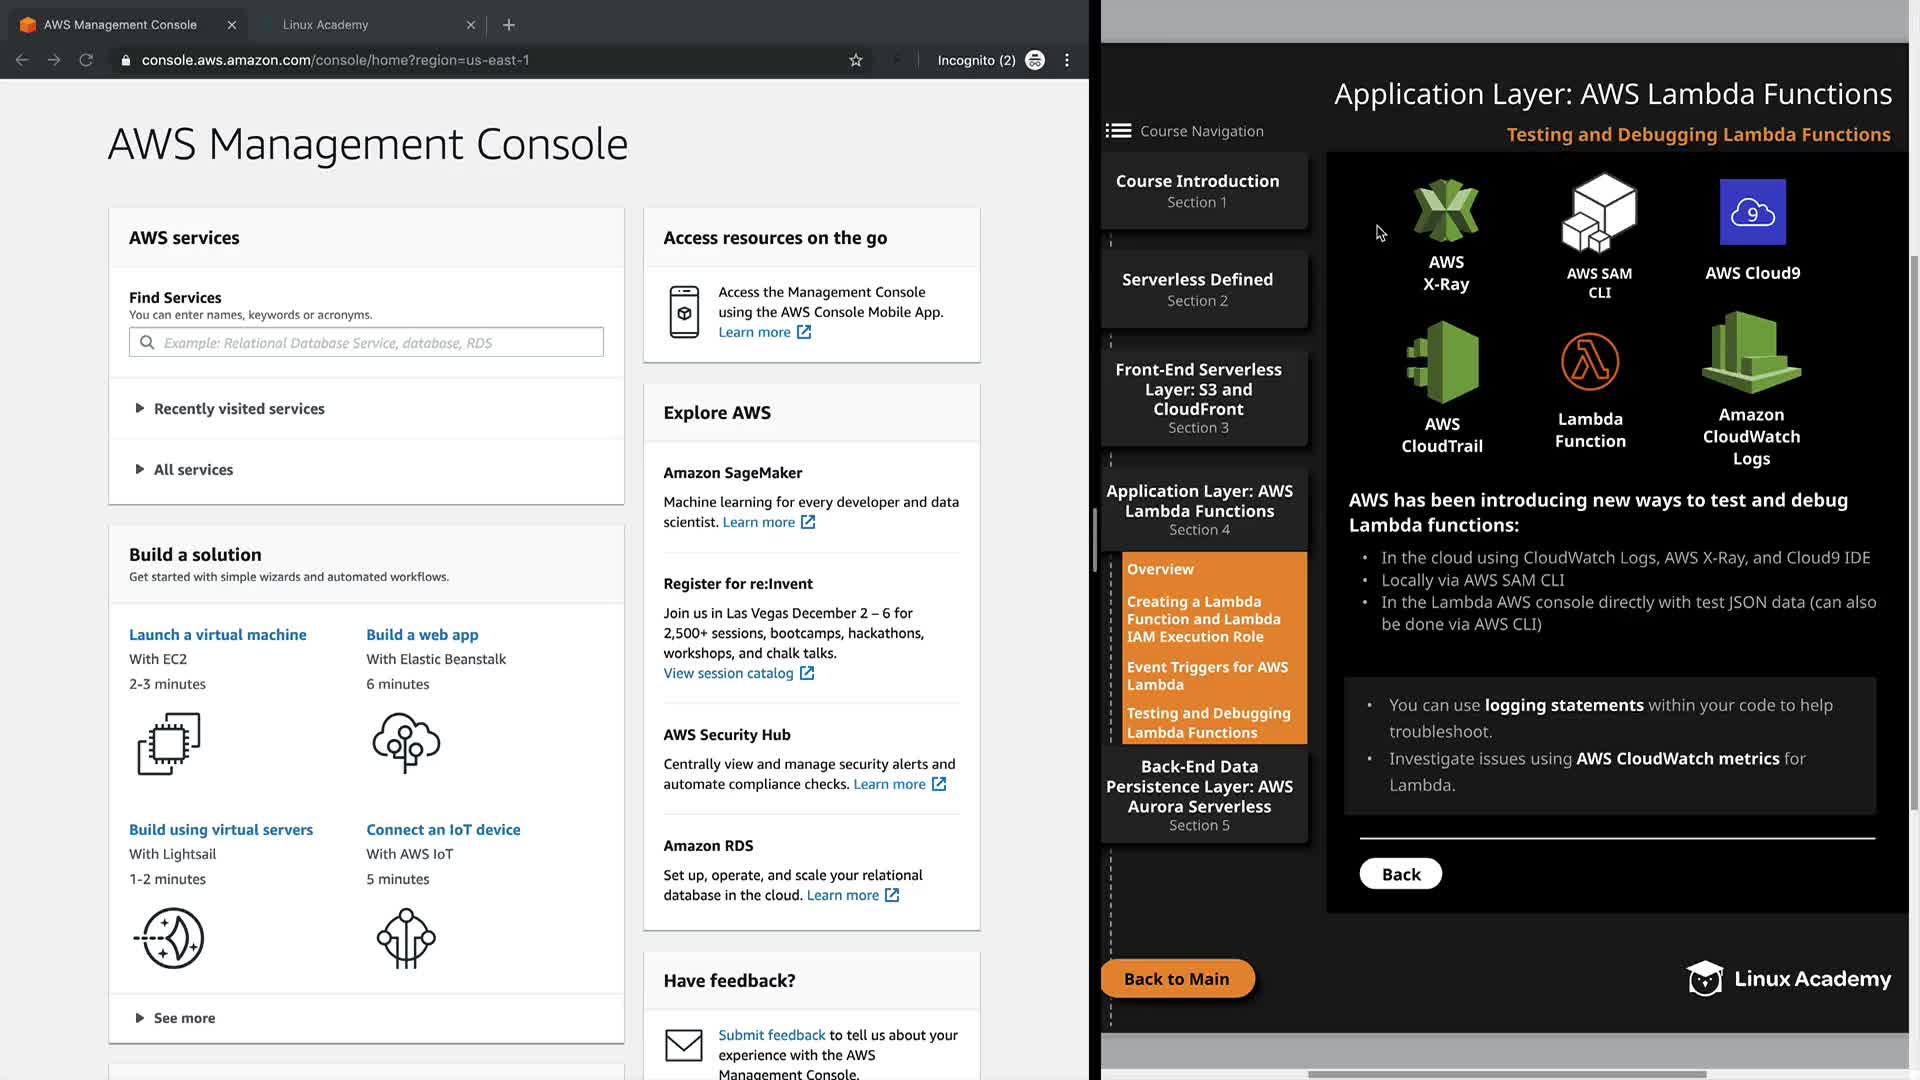Screen dimensions: 1920x1080
Task: Click the AWS SAM CLI cubes icon
Action: click(1598, 214)
